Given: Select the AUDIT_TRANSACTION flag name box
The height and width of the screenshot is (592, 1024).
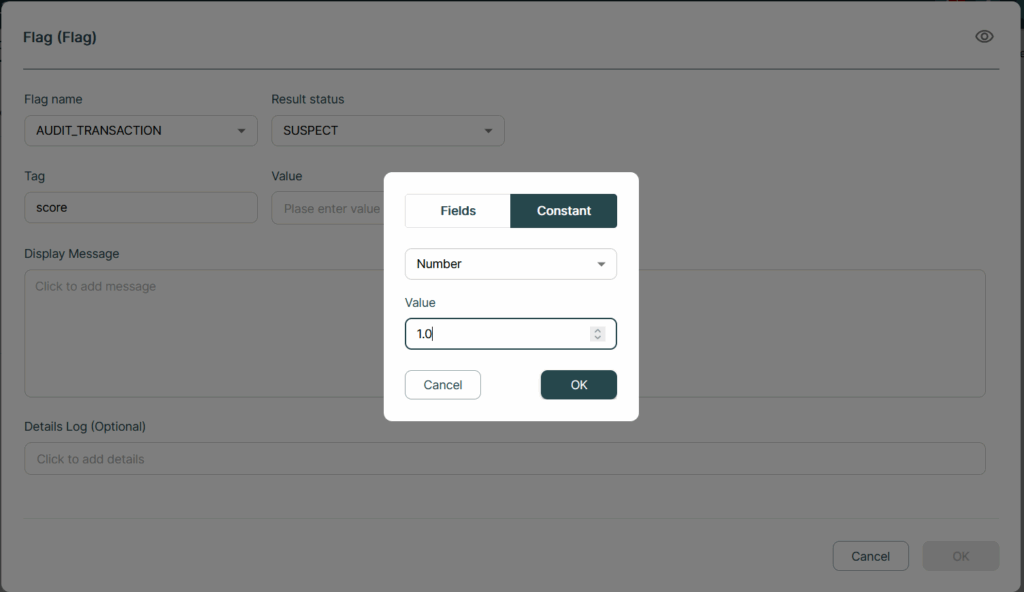Looking at the screenshot, I should click(x=141, y=131).
